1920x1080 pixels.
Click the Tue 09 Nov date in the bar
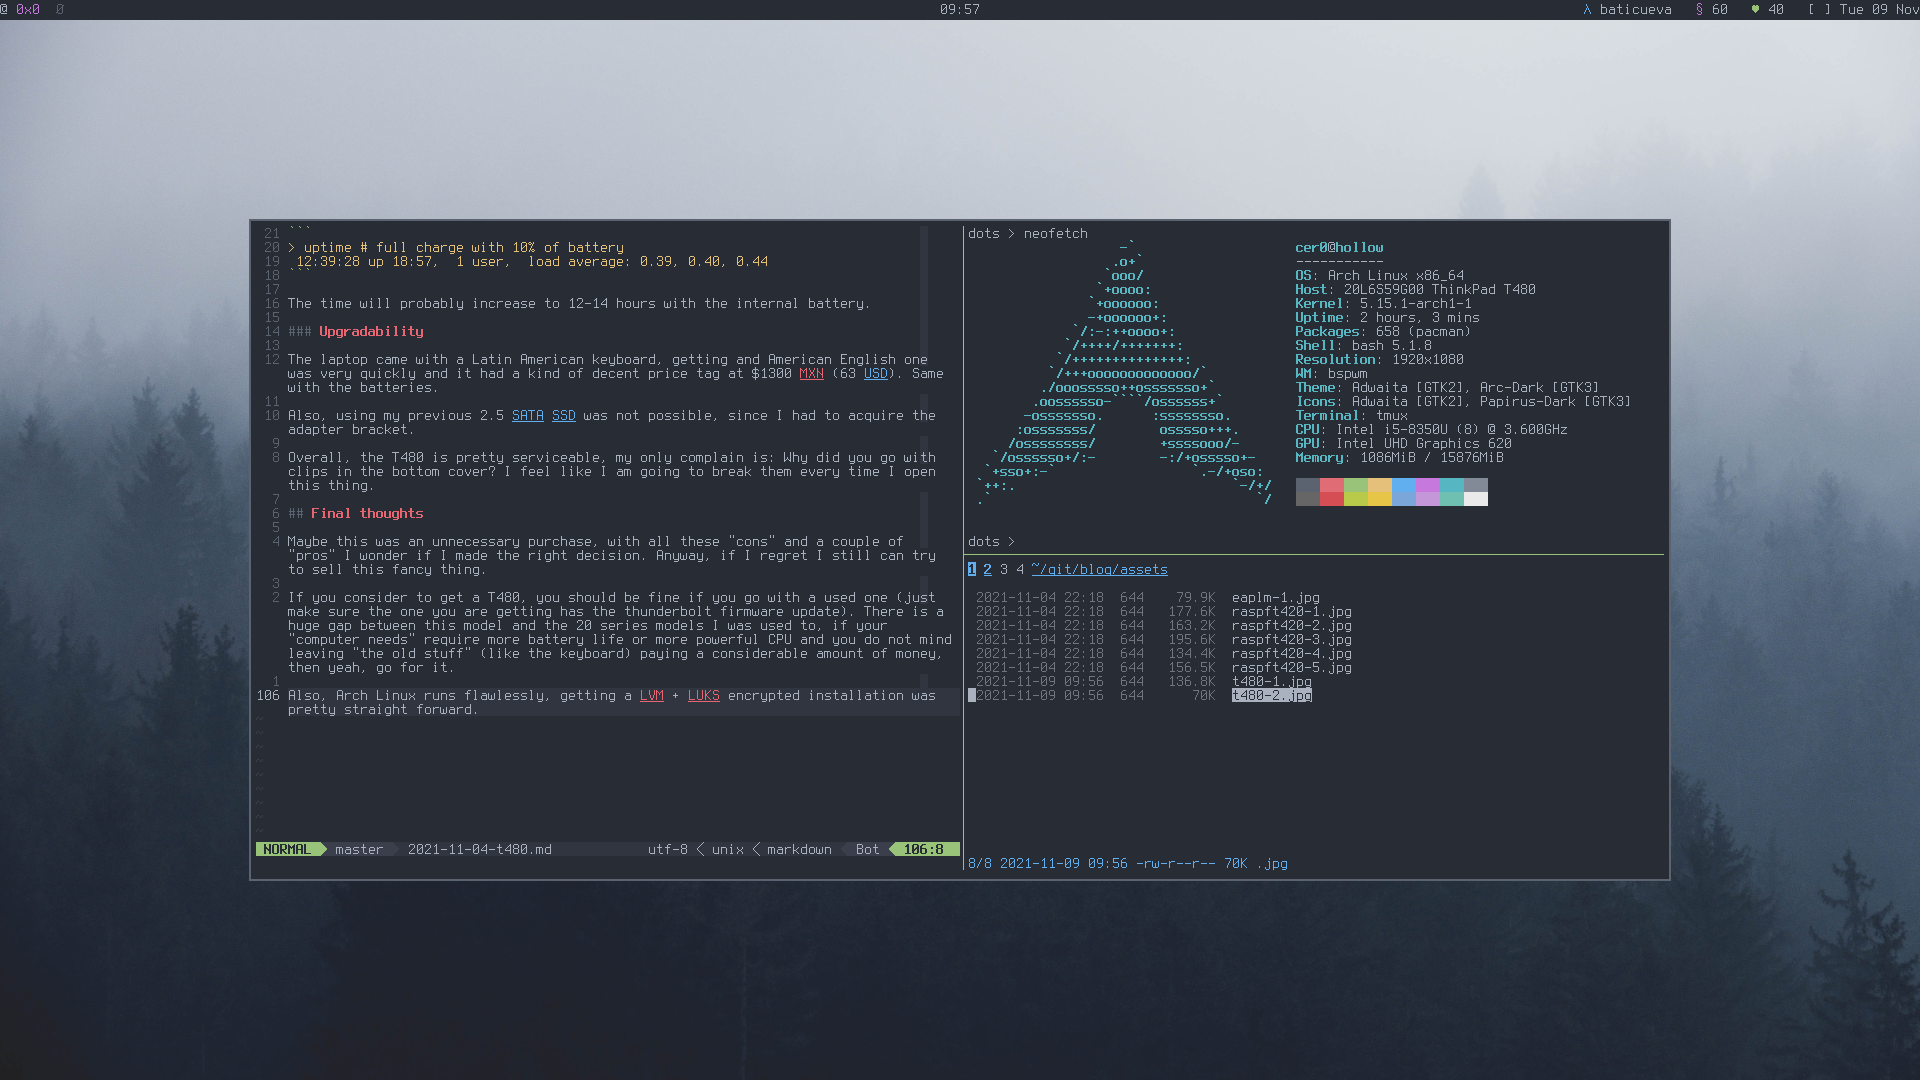coord(1879,9)
